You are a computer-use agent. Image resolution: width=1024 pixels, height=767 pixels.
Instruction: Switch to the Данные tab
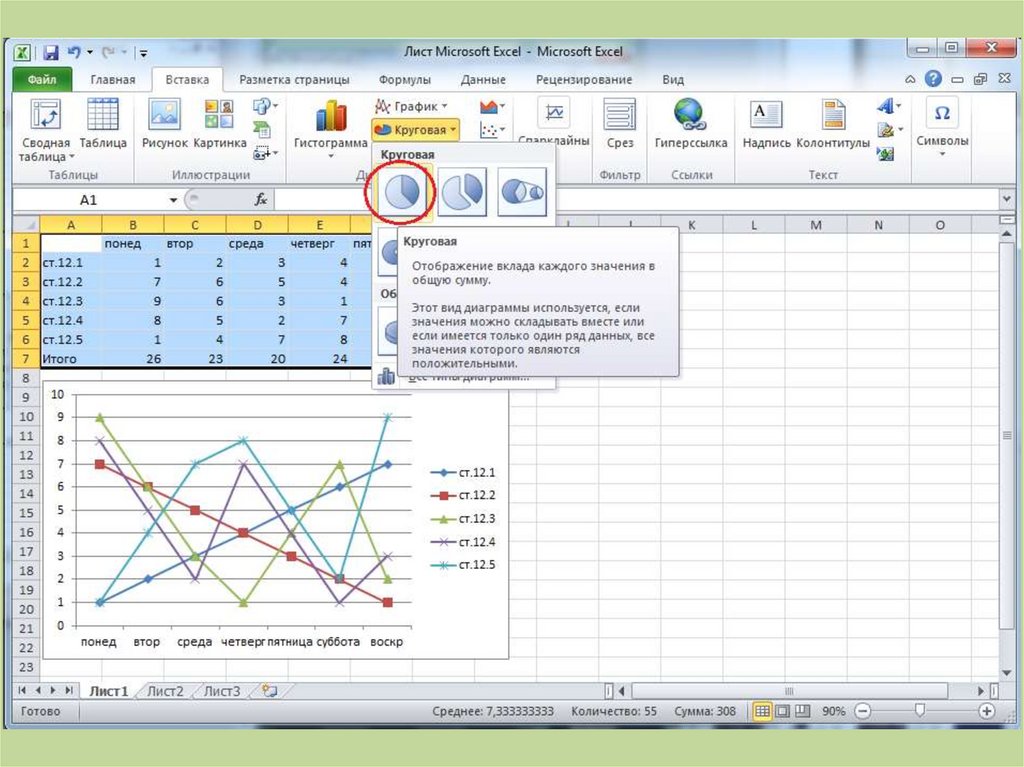pyautogui.click(x=483, y=80)
